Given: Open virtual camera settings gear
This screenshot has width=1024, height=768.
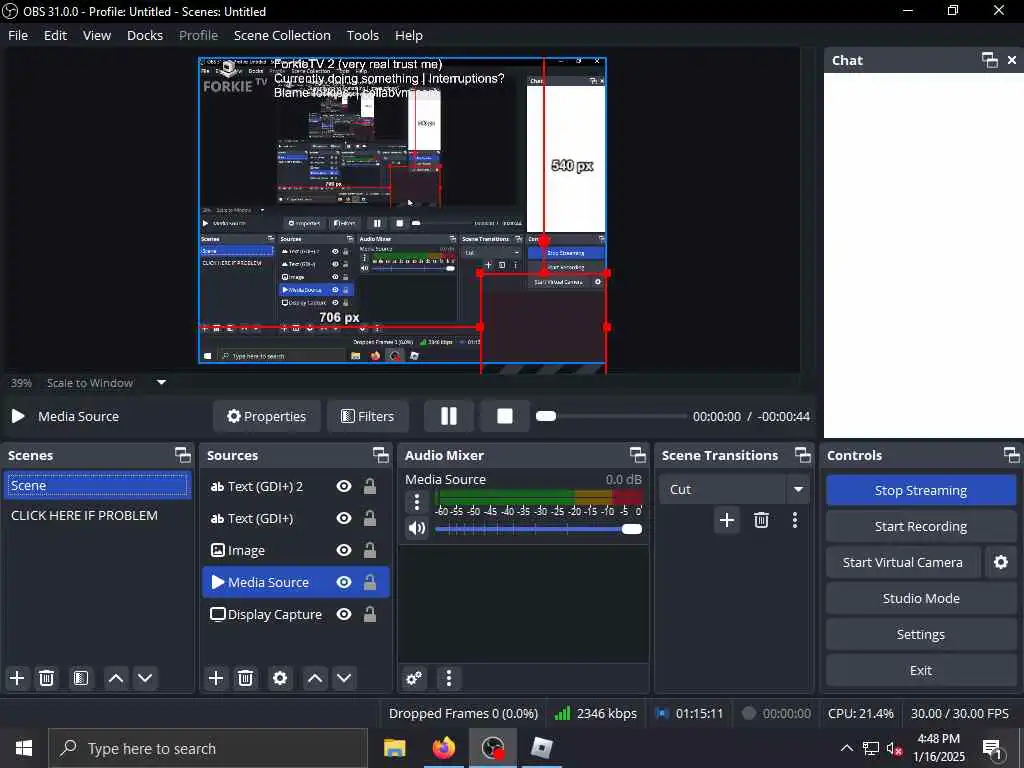Looking at the screenshot, I should coord(1000,562).
